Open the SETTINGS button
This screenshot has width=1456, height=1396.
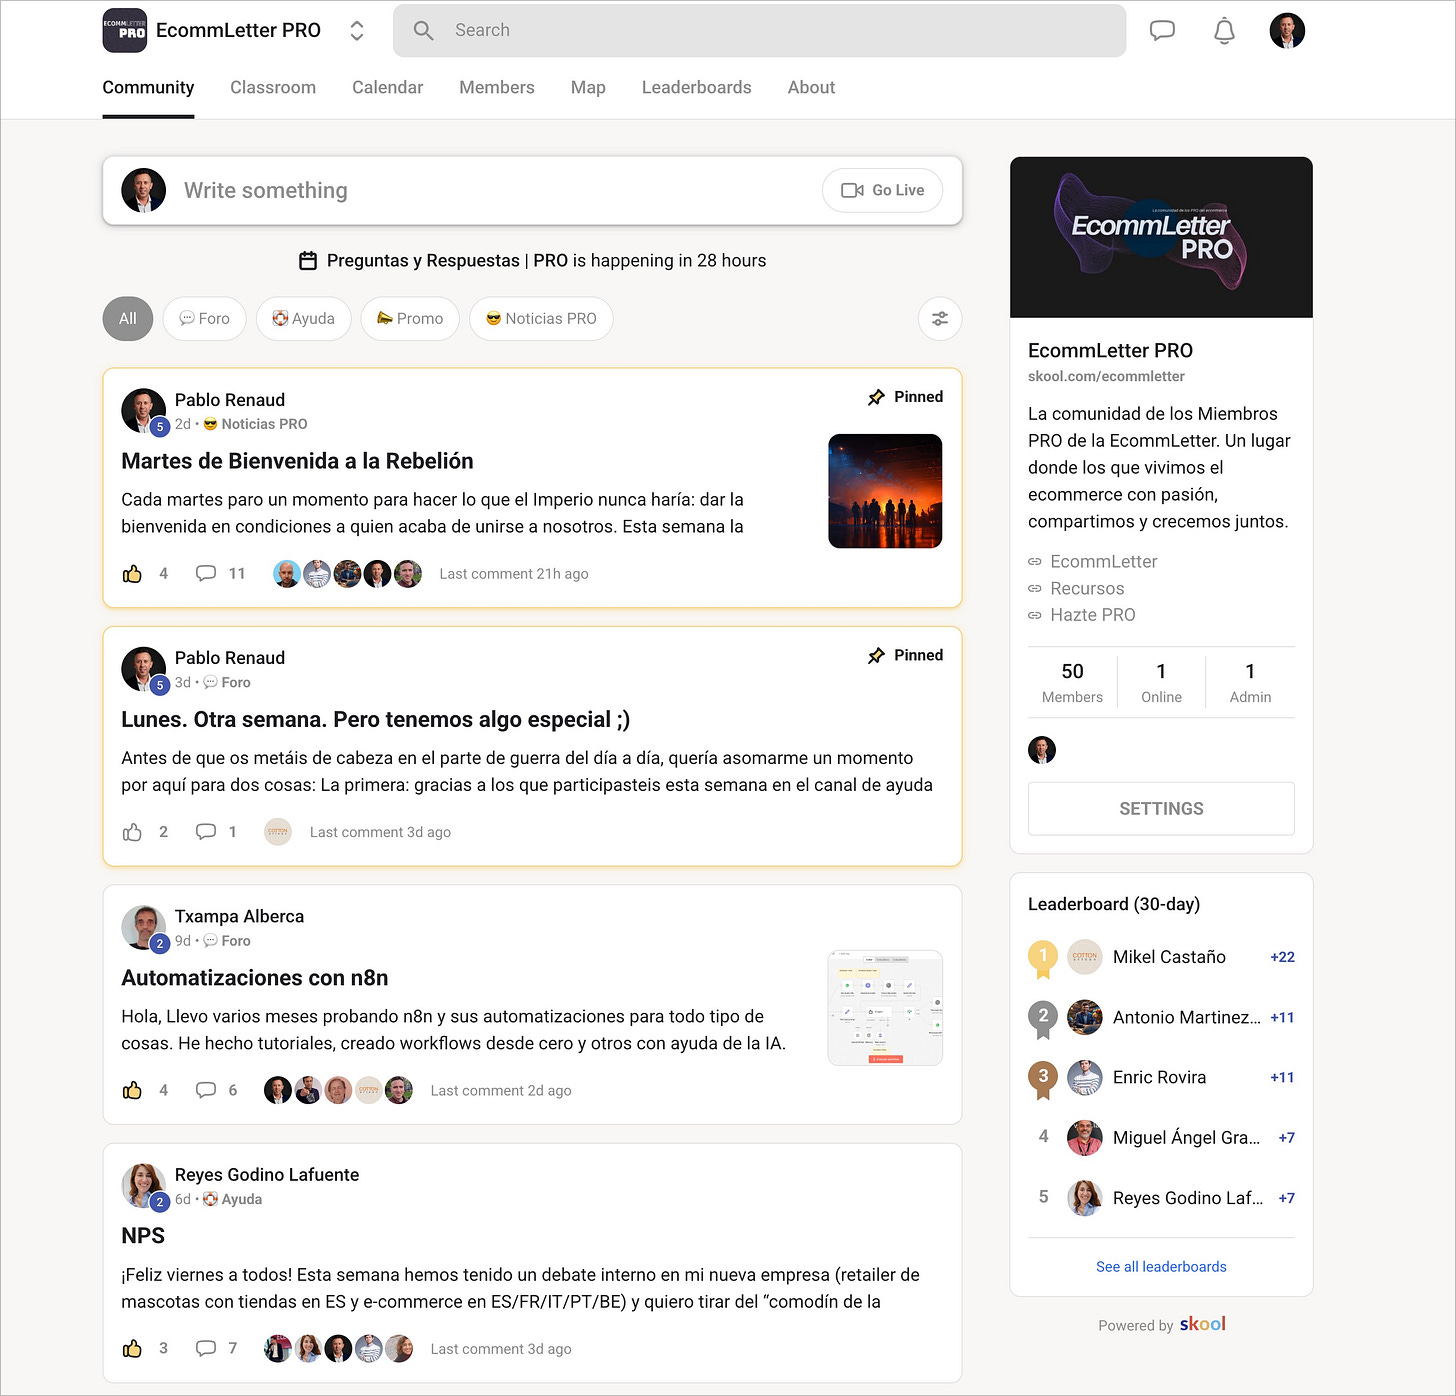click(1160, 808)
